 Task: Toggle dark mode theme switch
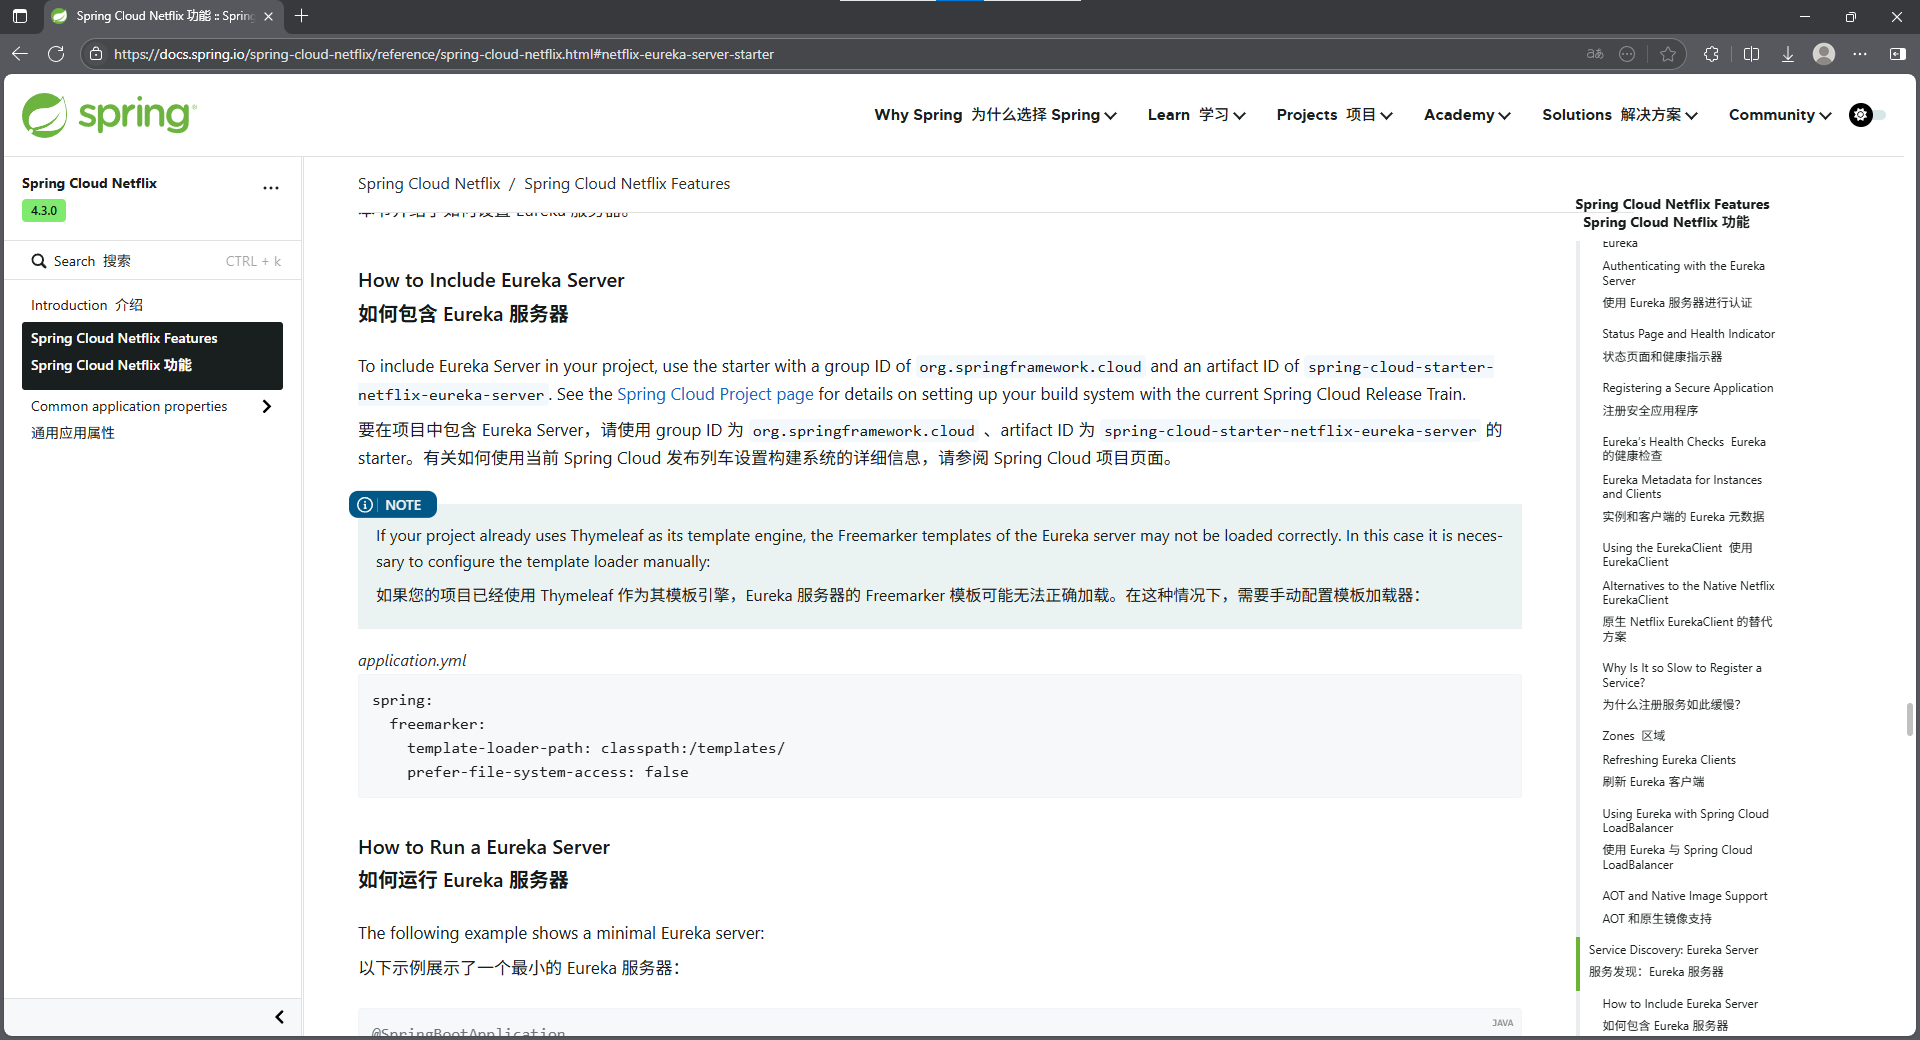[x=1867, y=115]
